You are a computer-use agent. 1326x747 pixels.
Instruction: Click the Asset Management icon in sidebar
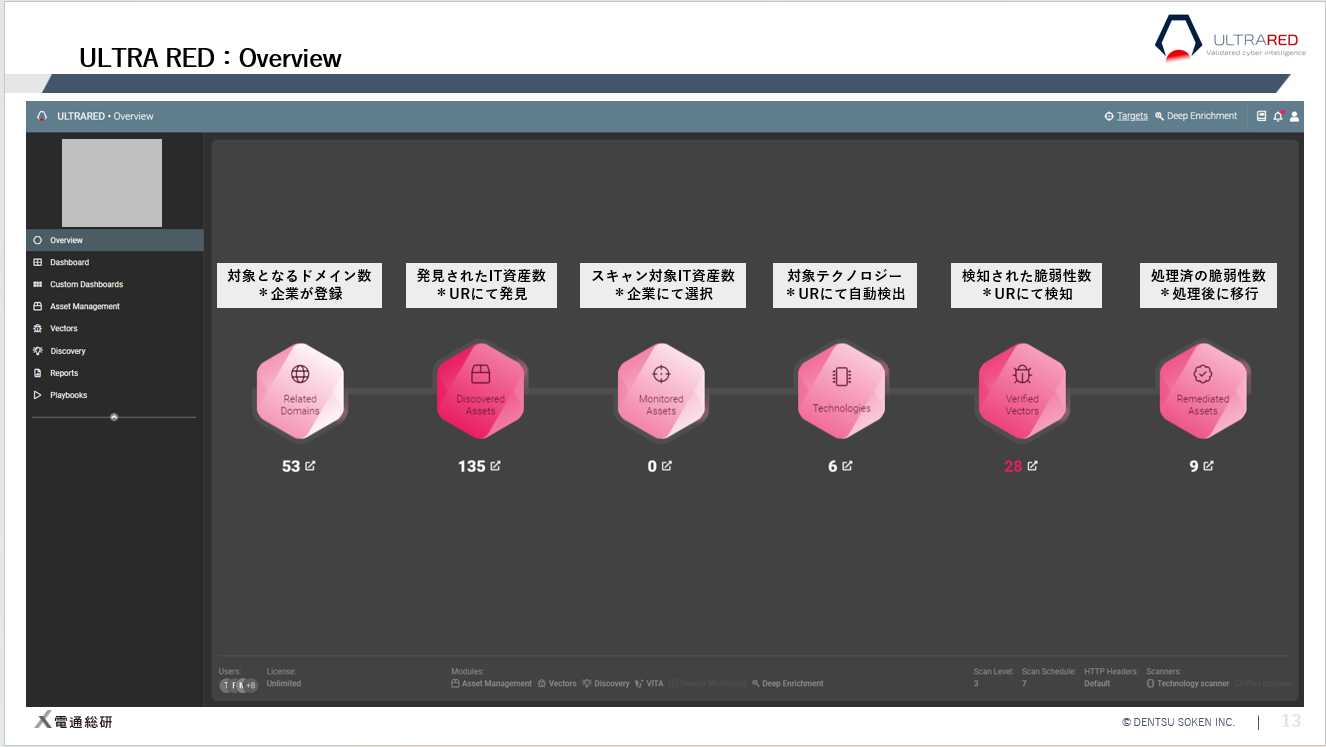[x=38, y=306]
